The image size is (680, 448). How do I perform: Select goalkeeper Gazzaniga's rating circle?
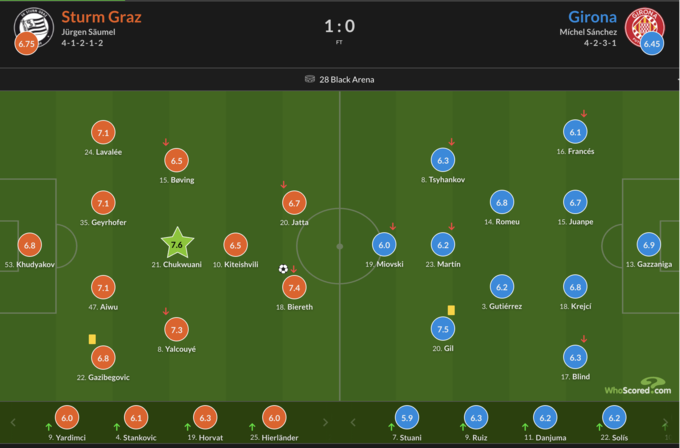[x=649, y=244]
